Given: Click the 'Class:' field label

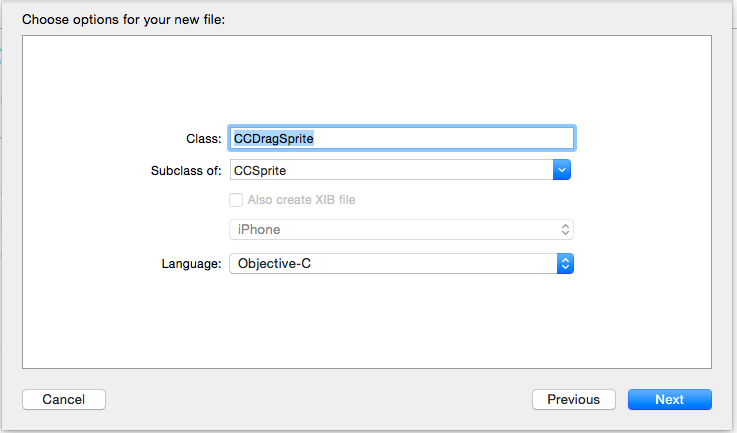Looking at the screenshot, I should (204, 139).
